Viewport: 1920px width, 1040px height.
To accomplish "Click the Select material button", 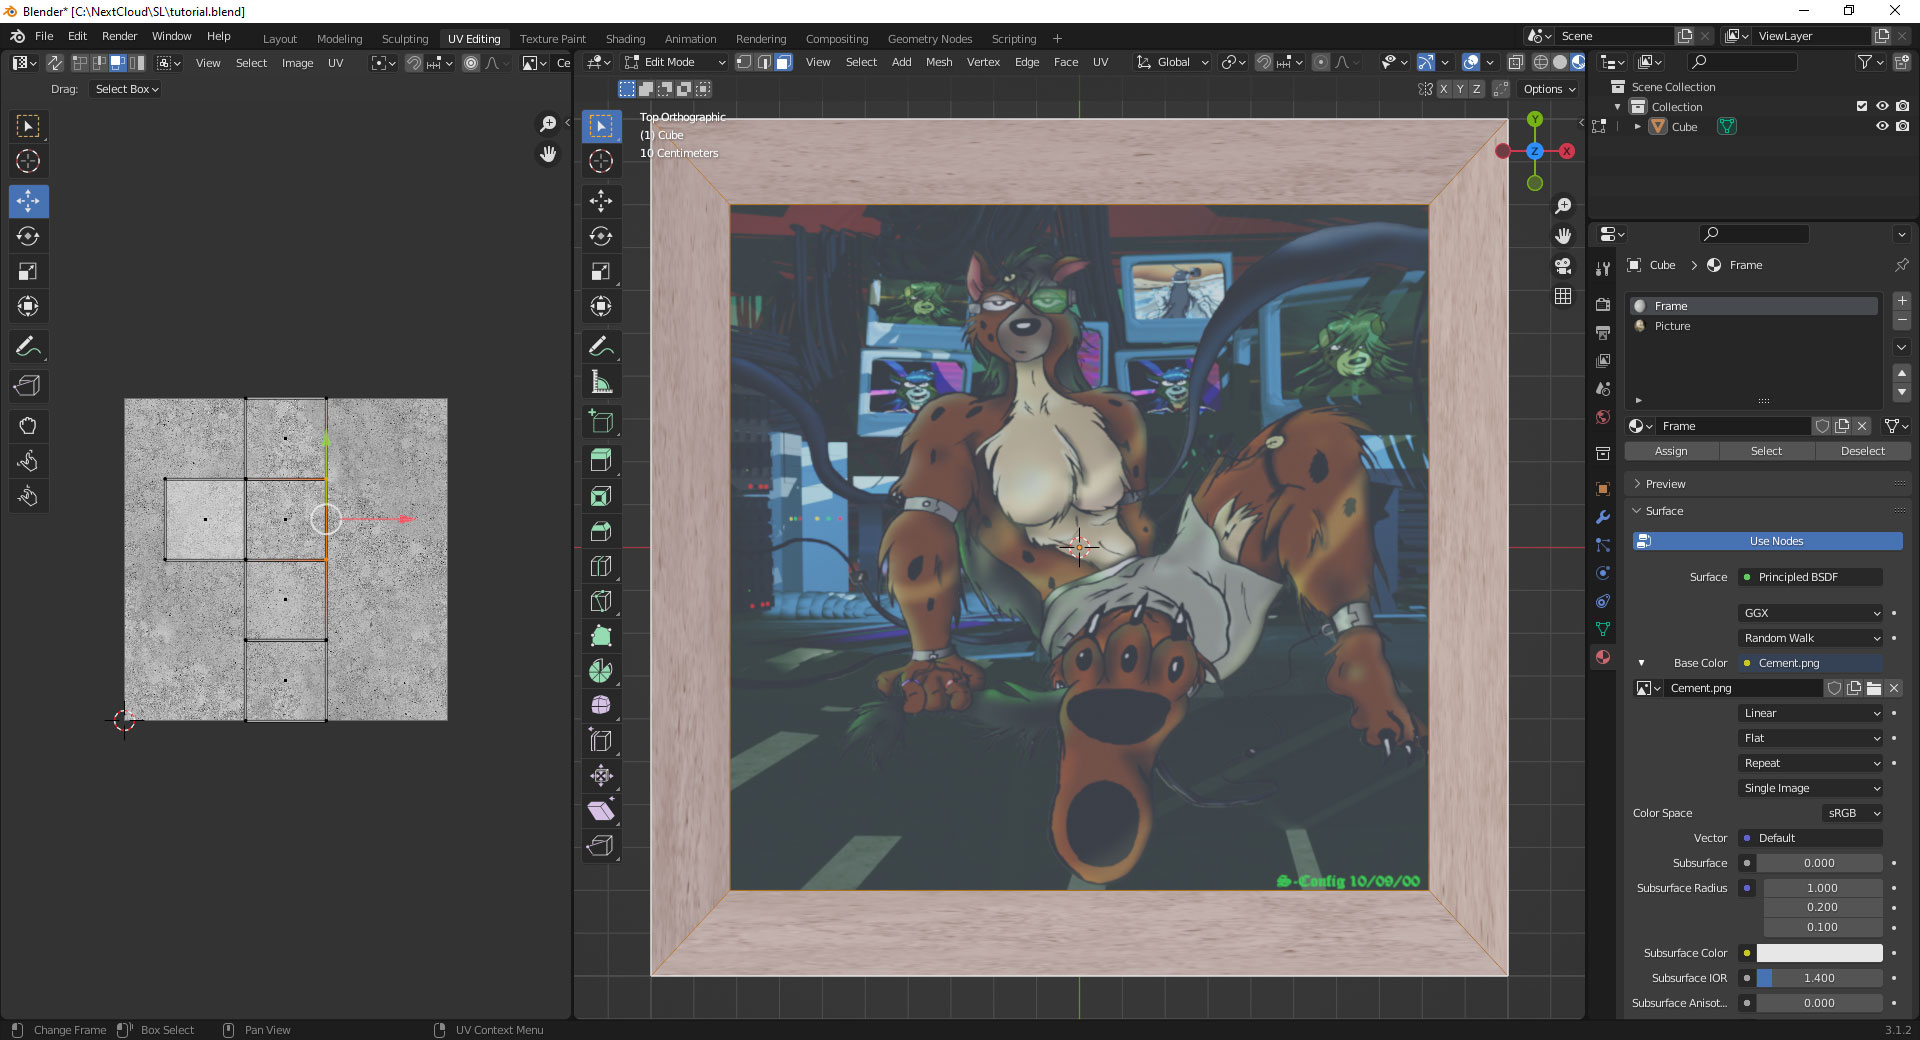I will pos(1766,451).
